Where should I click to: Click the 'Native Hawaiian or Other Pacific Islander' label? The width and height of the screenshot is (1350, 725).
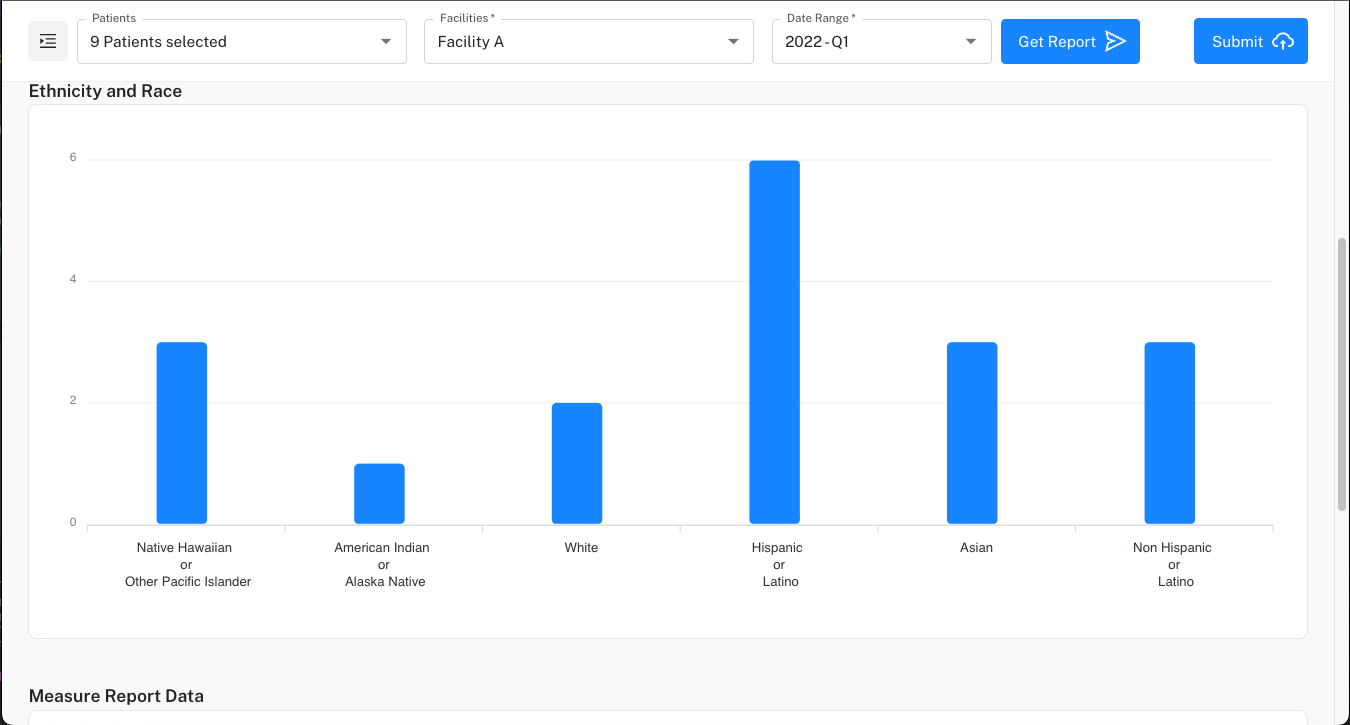[188, 565]
